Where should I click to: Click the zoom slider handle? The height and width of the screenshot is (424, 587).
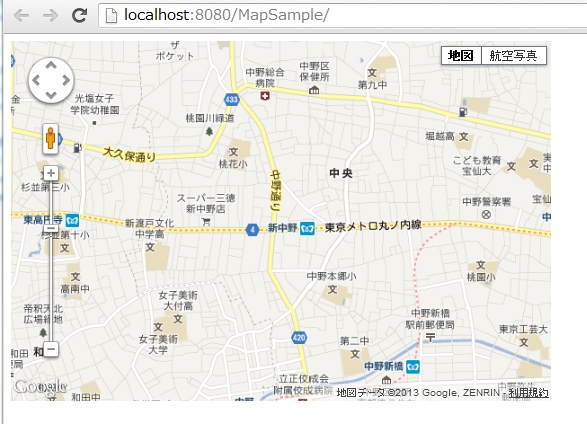[x=51, y=228]
